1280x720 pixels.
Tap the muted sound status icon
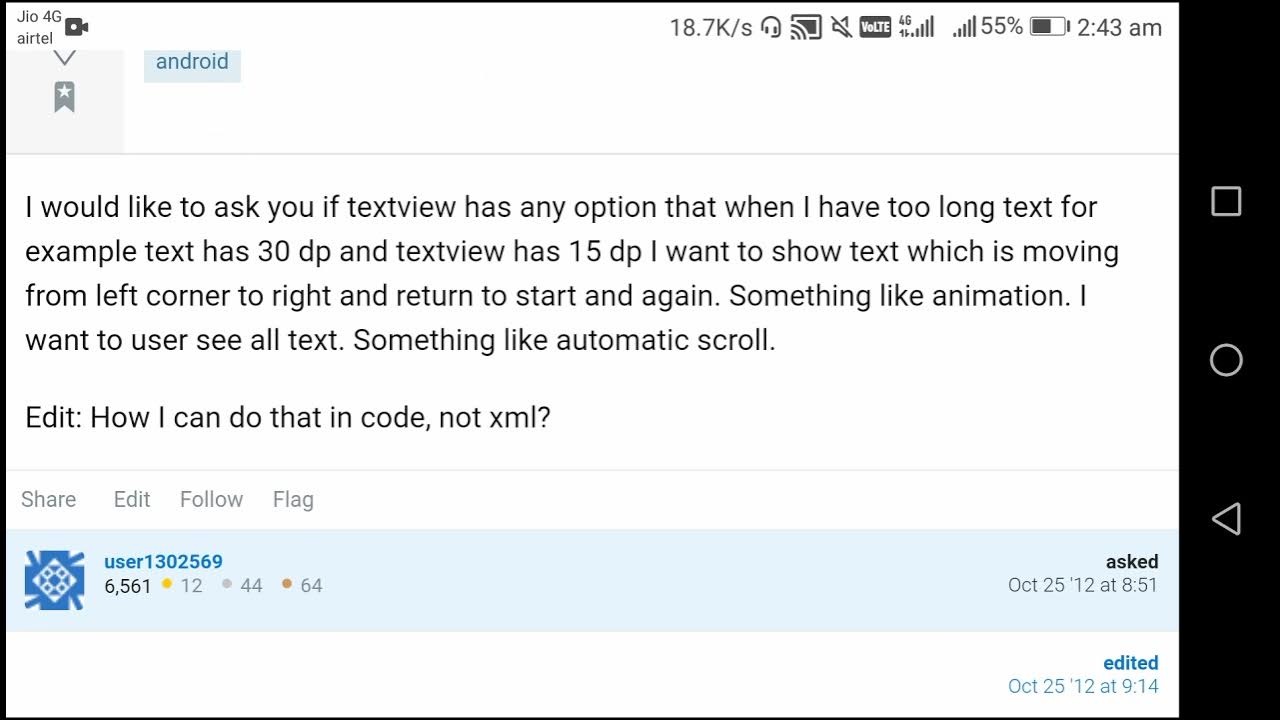pos(842,27)
